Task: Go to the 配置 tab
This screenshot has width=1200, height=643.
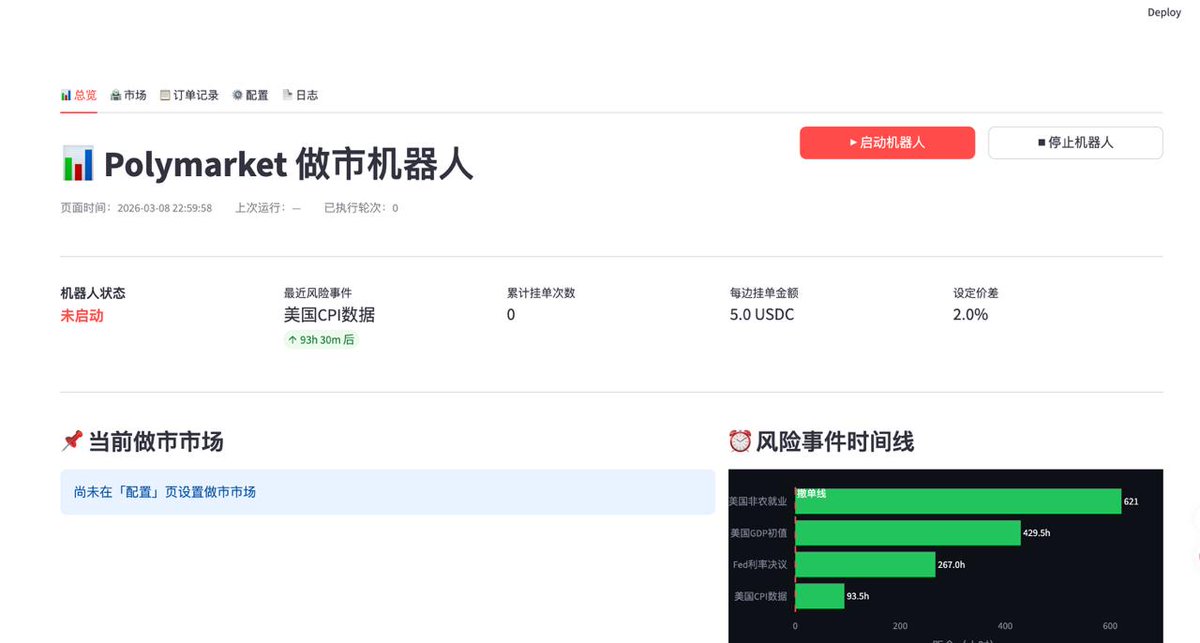Action: [250, 95]
